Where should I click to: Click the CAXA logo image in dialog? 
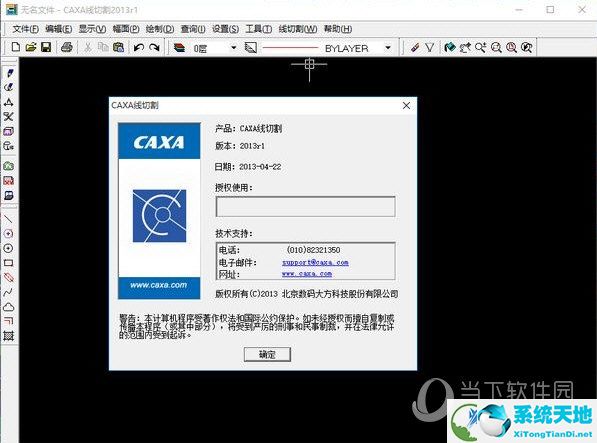click(159, 210)
